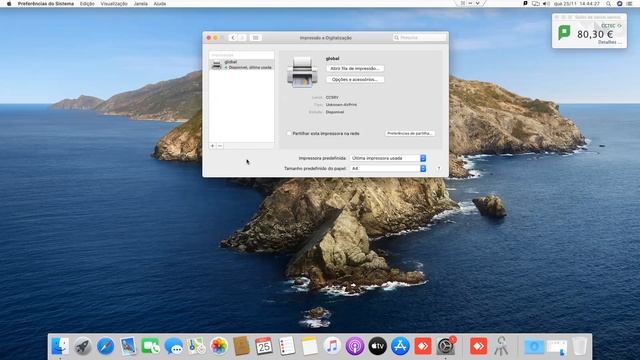This screenshot has height=360, width=640.
Task: Click the PaperCut icon in the menu bar
Action: (525, 4)
